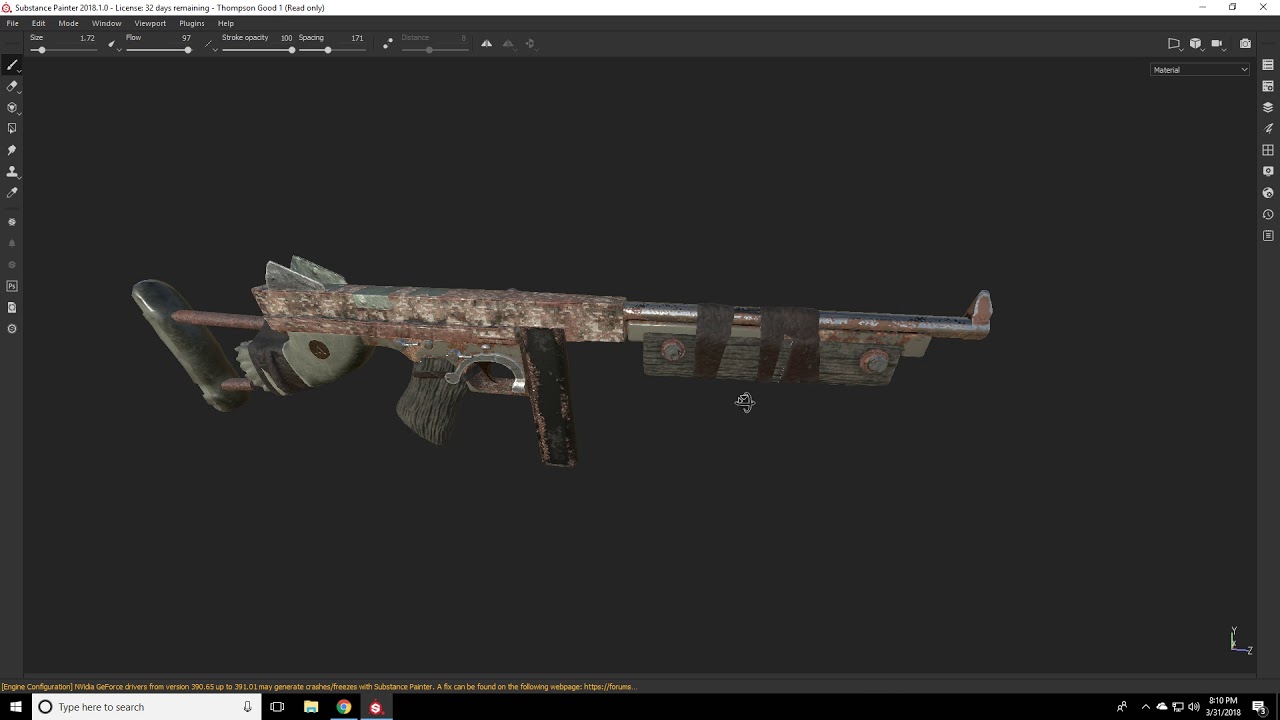Expand the perspective view mode dropdown
The height and width of the screenshot is (720, 1280).
click(1175, 44)
